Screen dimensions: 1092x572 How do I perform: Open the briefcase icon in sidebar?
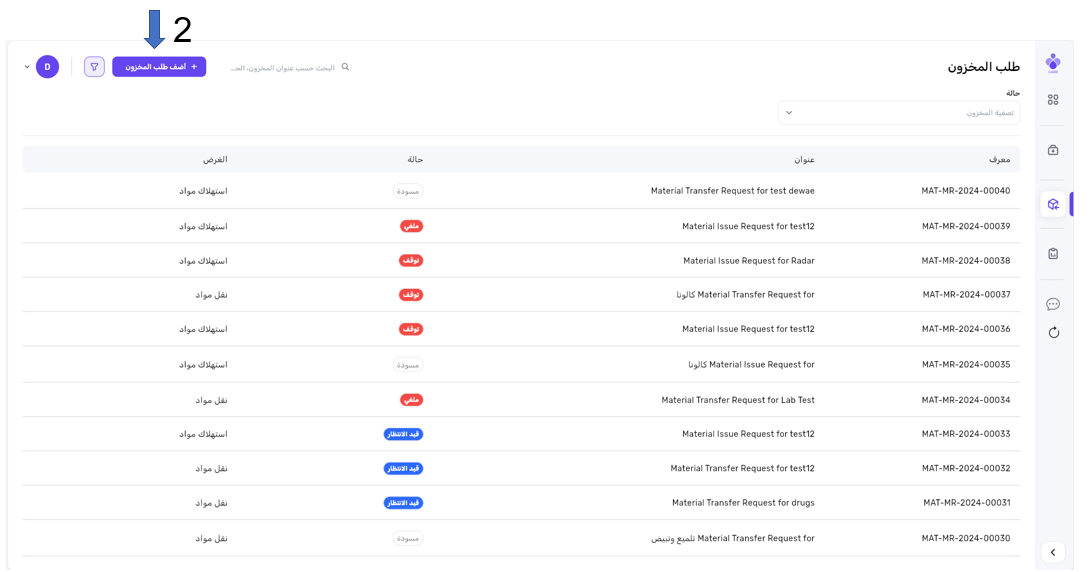tap(1053, 150)
